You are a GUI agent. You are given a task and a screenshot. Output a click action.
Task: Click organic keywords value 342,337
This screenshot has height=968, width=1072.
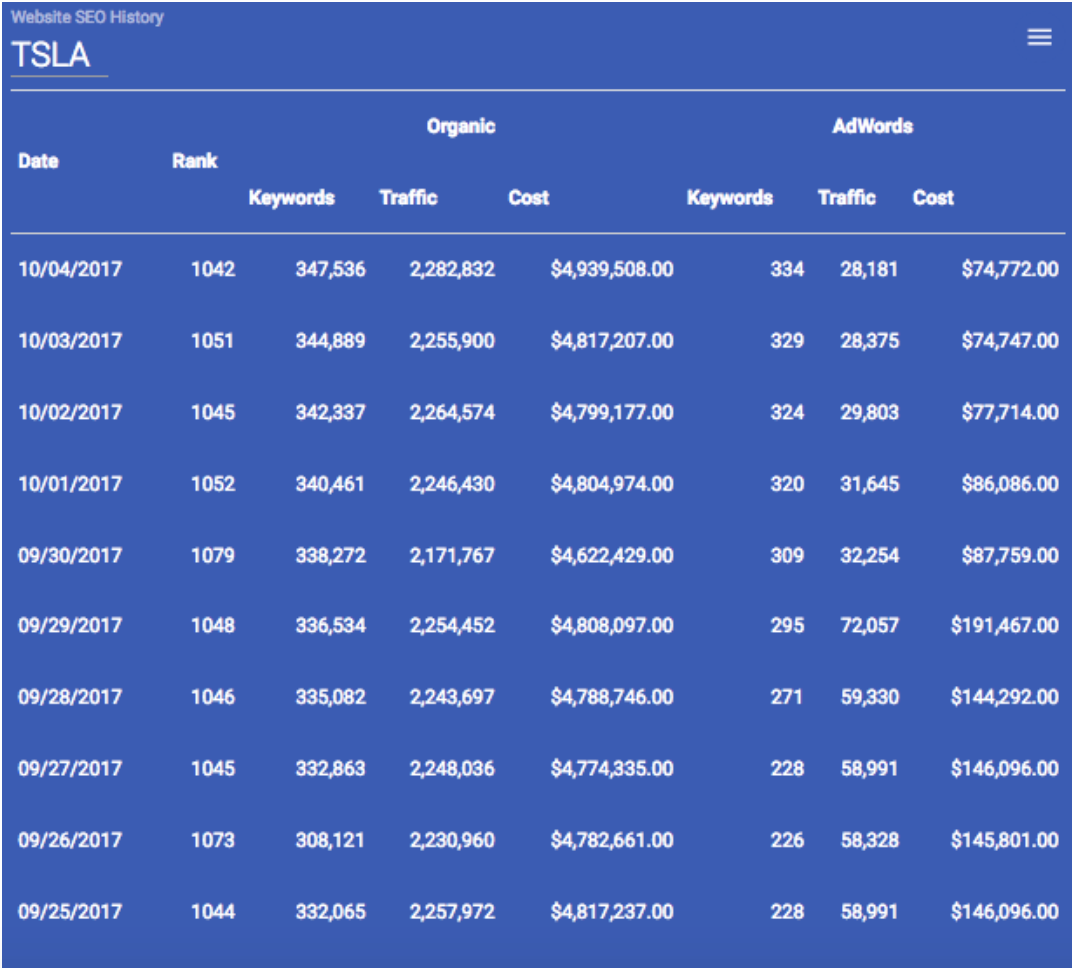pyautogui.click(x=331, y=412)
